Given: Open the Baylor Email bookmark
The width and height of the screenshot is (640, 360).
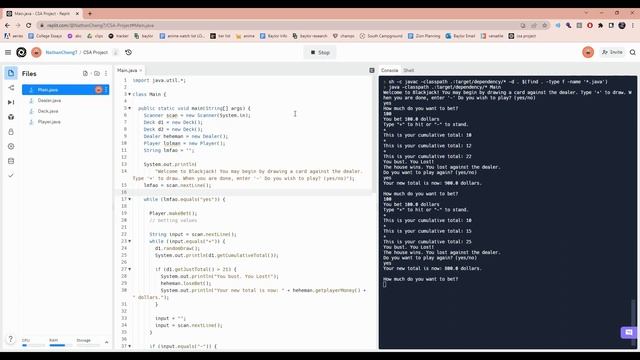Looking at the screenshot, I should pyautogui.click(x=460, y=36).
